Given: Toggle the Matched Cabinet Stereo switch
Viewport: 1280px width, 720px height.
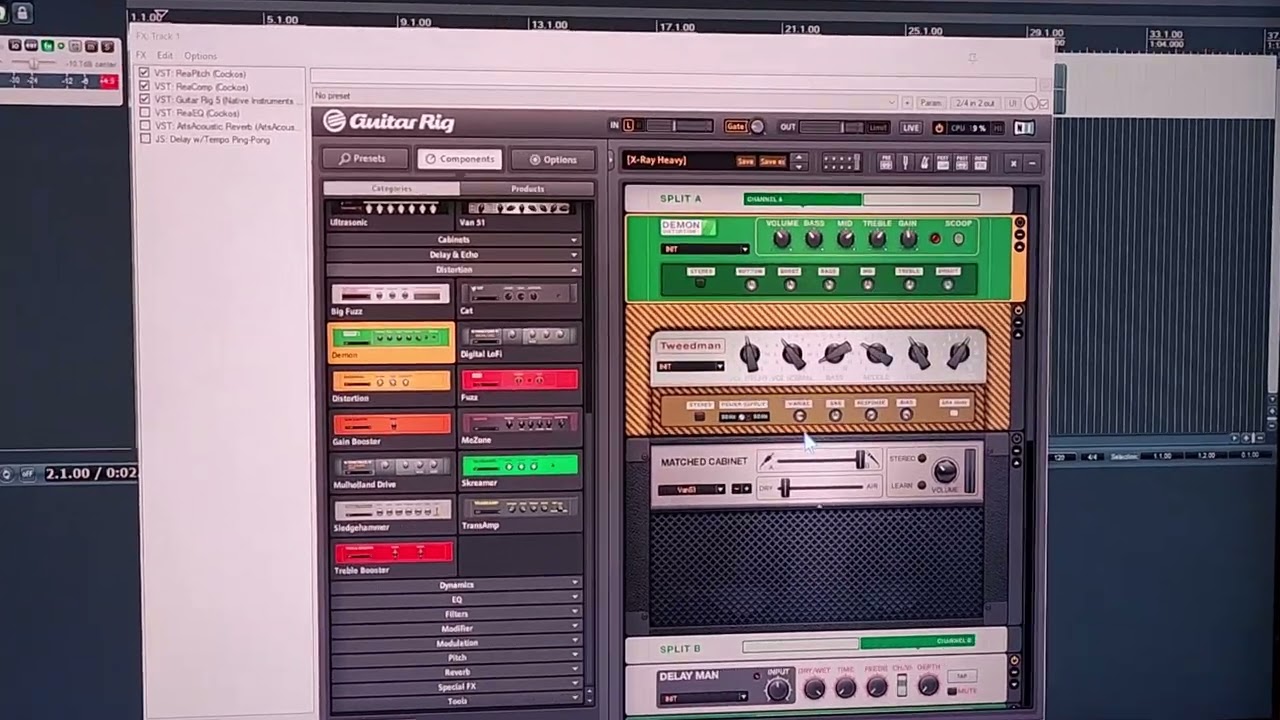Looking at the screenshot, I should coord(921,460).
